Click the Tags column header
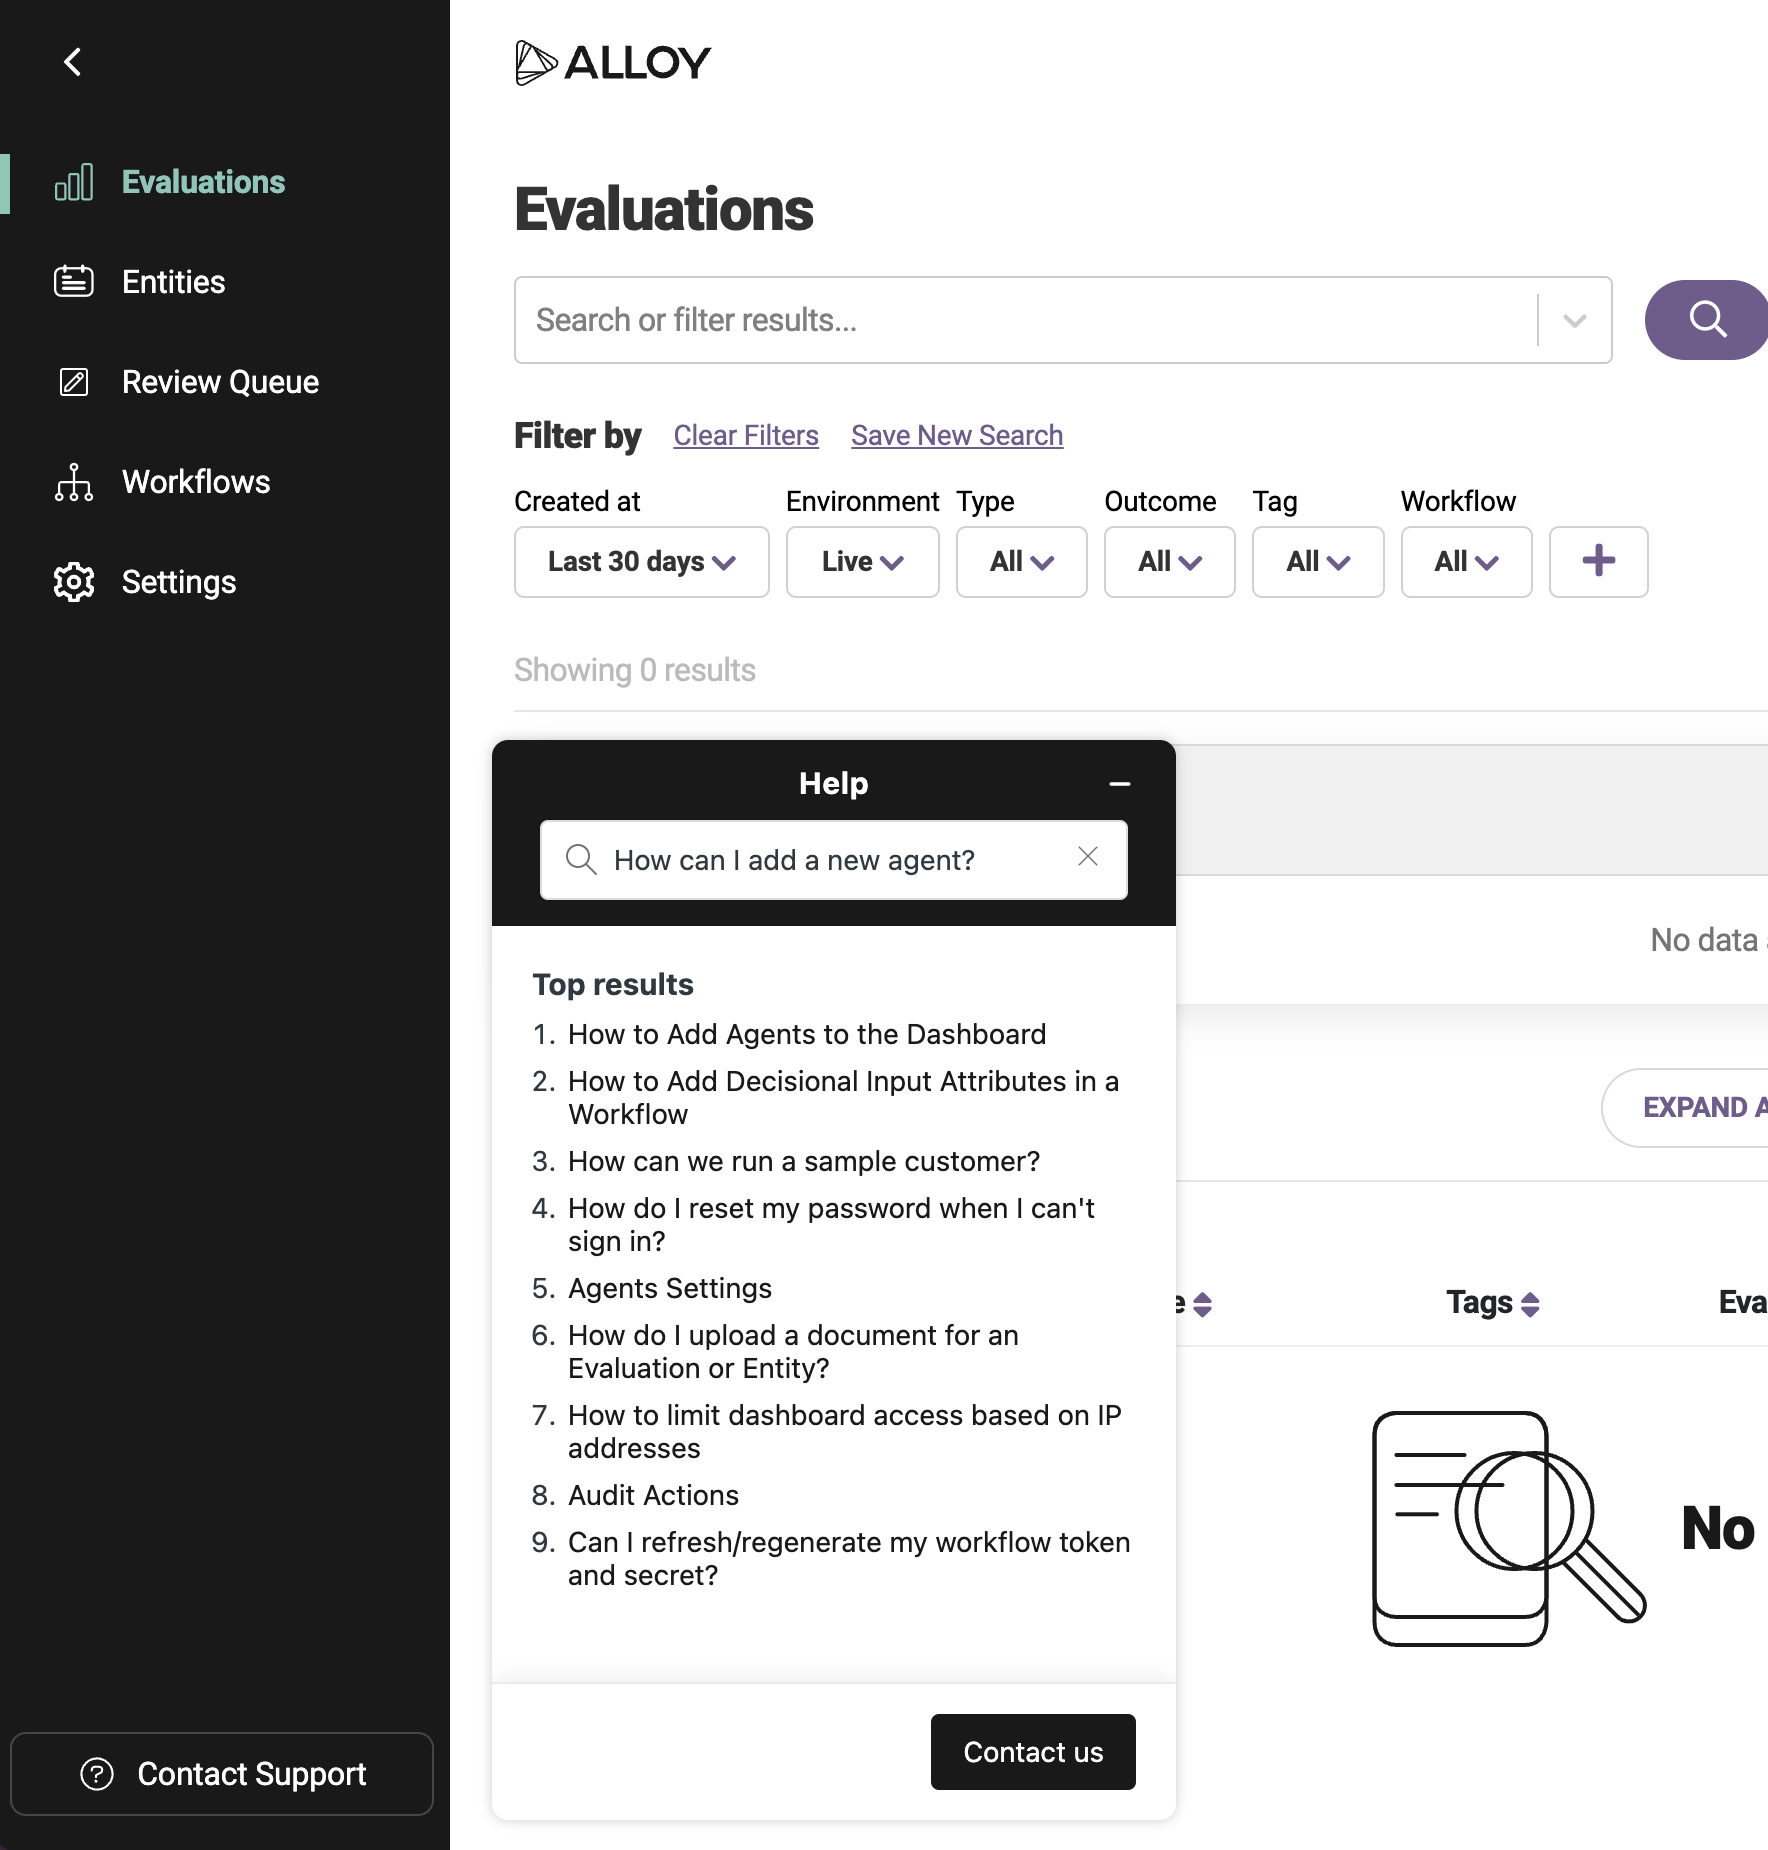Screen dimensions: 1768x1850 click(x=1480, y=1303)
